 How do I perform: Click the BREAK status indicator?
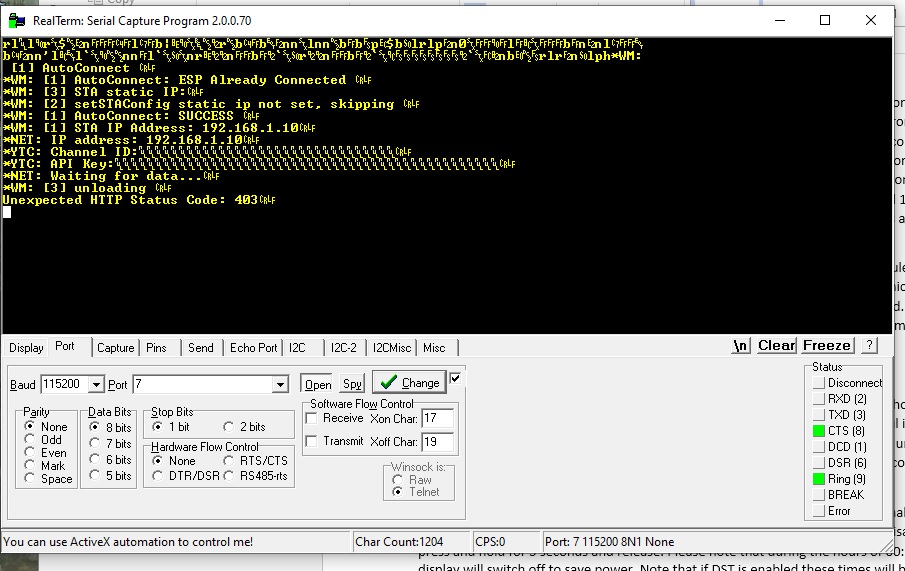819,495
